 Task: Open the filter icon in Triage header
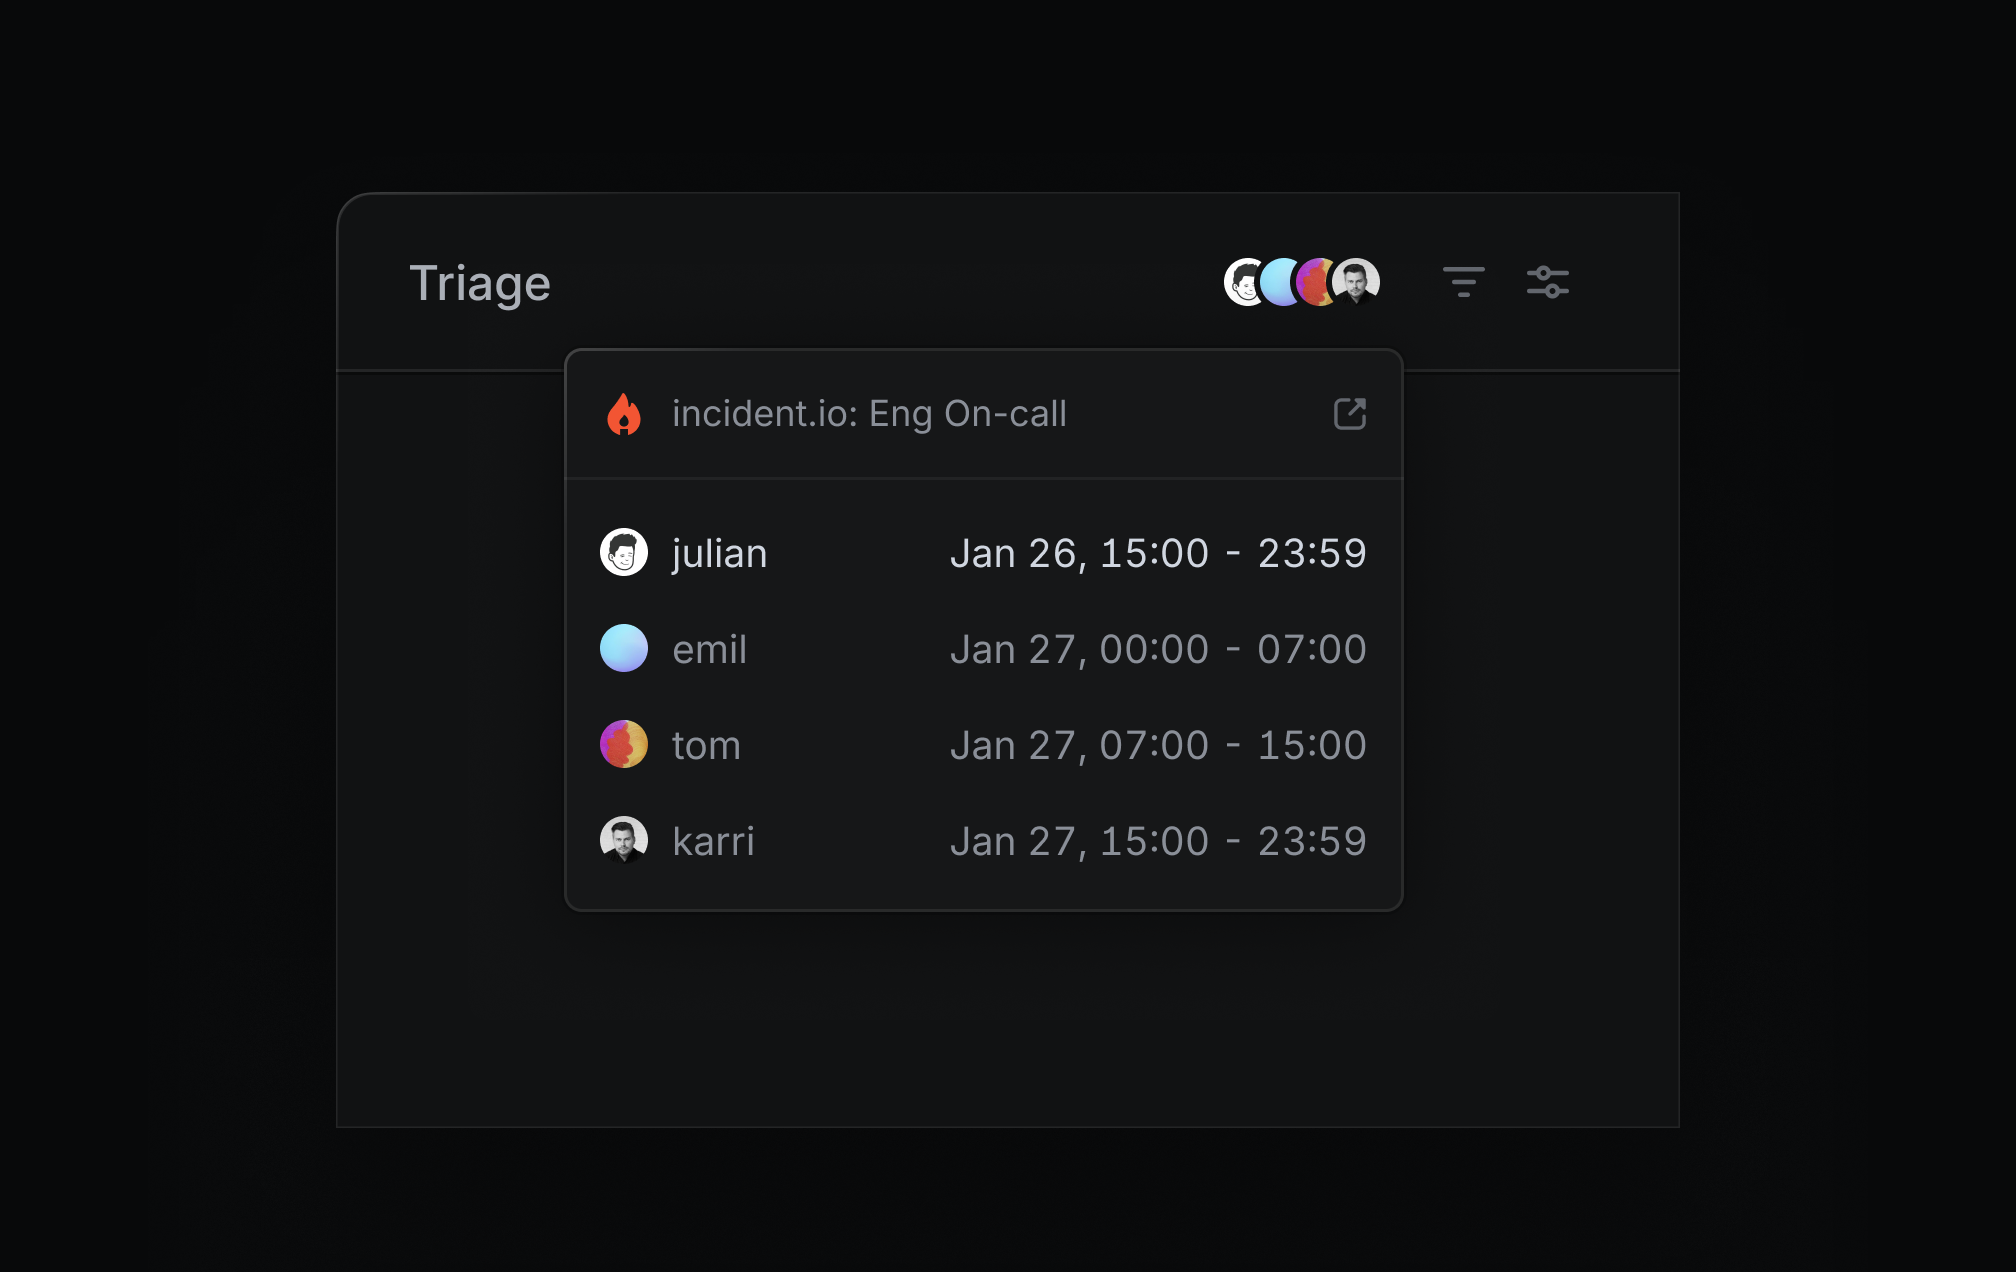pos(1463,282)
